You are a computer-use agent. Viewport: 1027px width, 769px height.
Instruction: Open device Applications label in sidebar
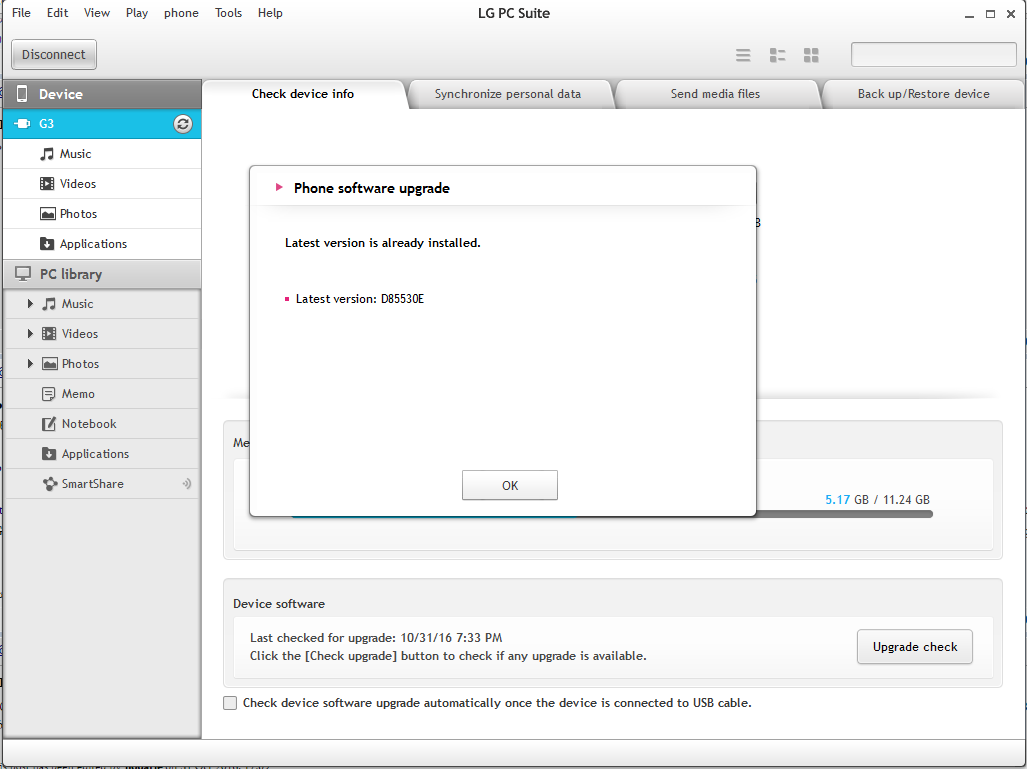click(94, 244)
